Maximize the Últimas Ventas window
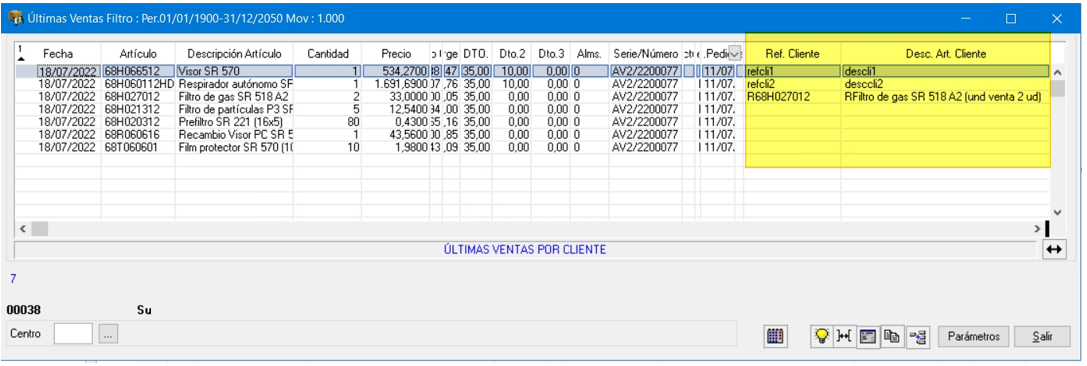The width and height of the screenshot is (1087, 366). [1011, 19]
